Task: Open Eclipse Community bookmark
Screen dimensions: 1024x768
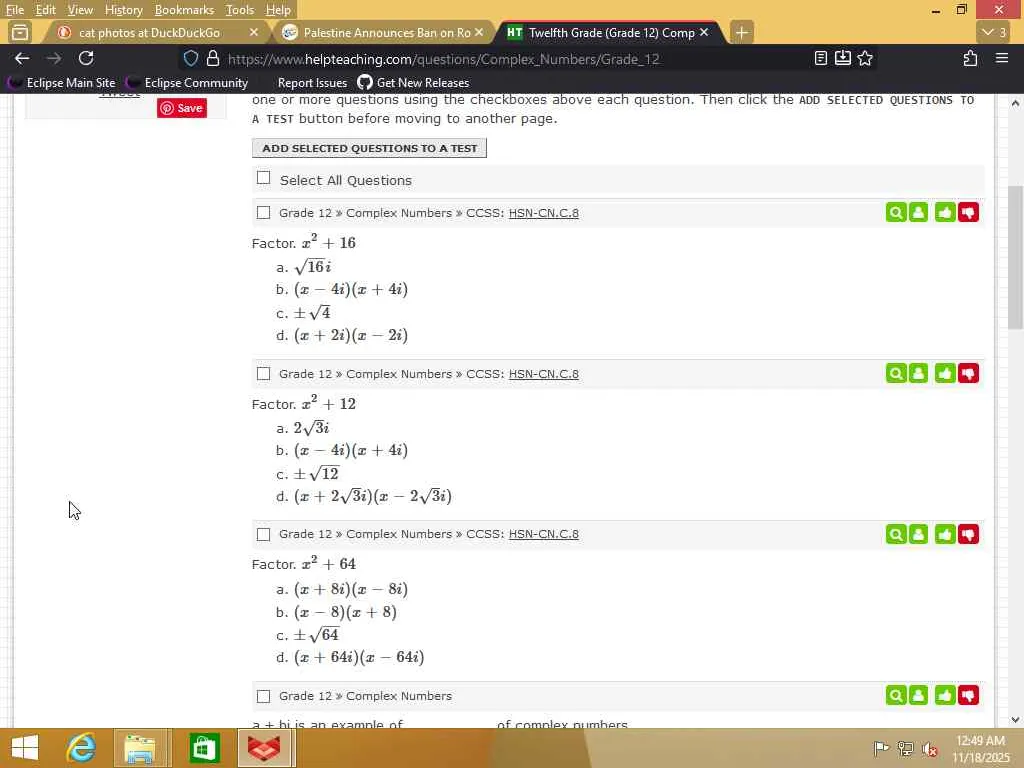Action: pyautogui.click(x=187, y=83)
